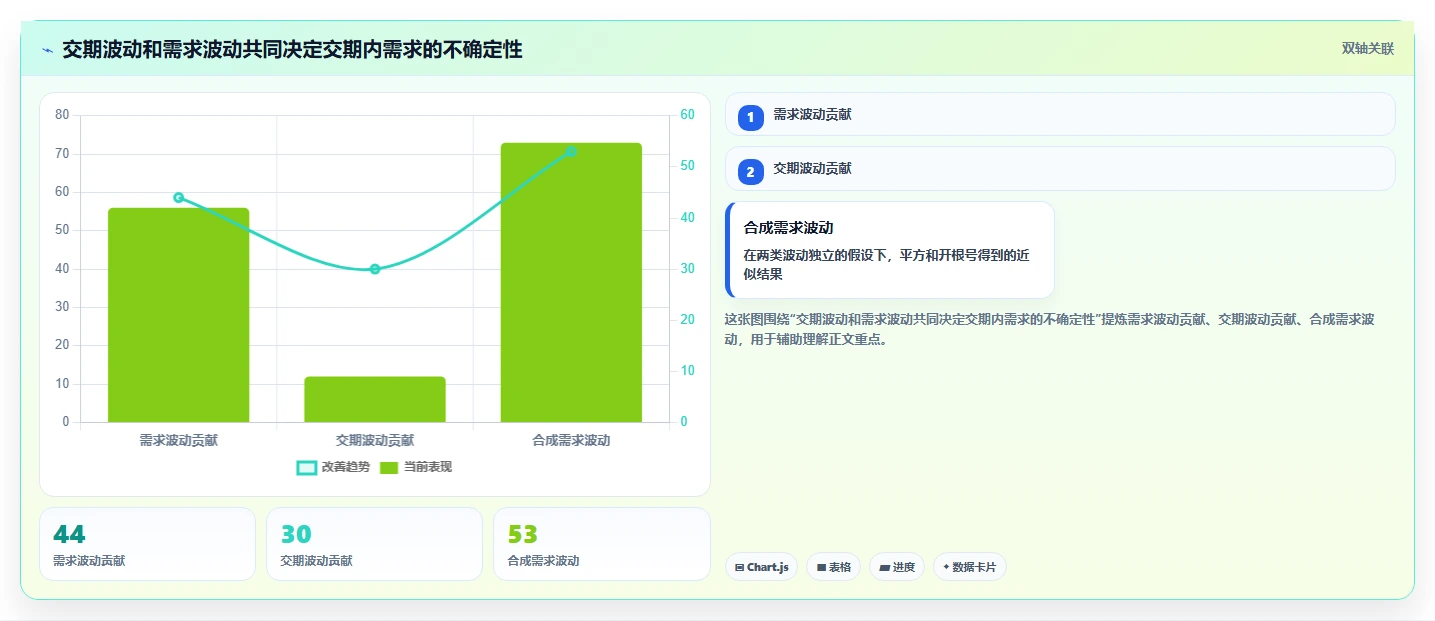
Task: Select the stat card showing 30
Action: [x=374, y=544]
